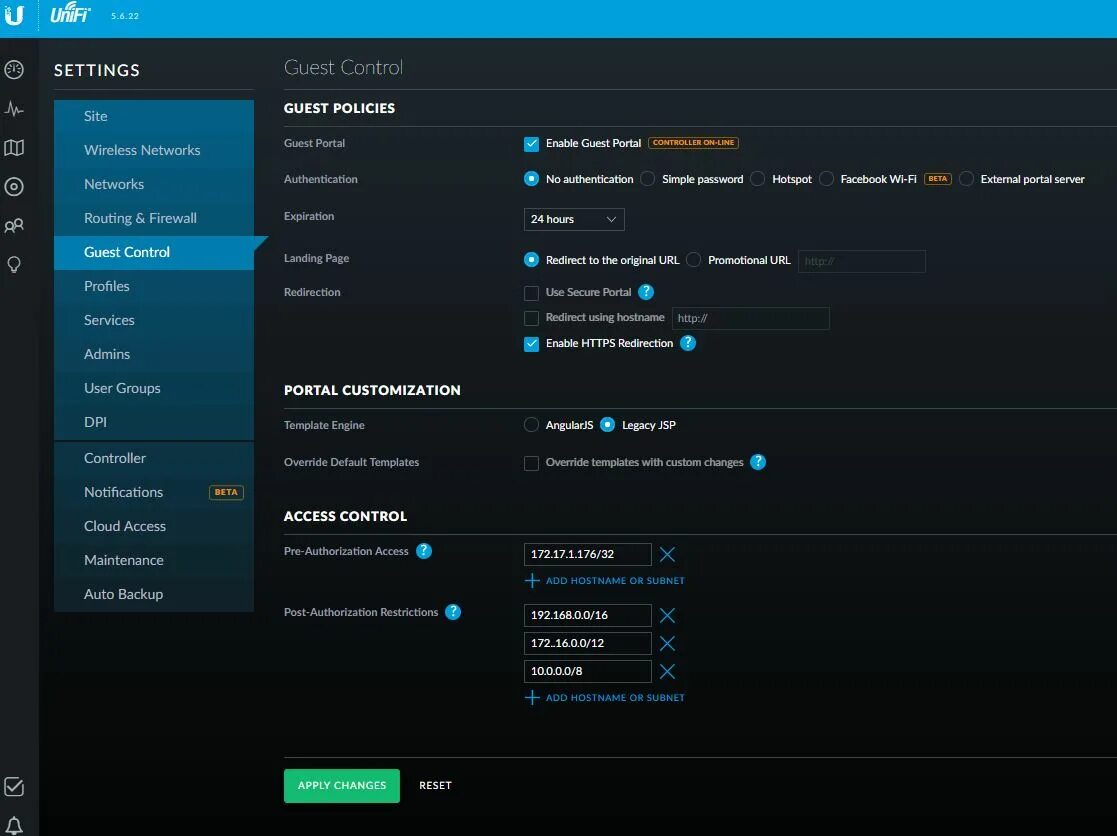Select No authentication option
This screenshot has height=836, width=1117.
pyautogui.click(x=531, y=179)
